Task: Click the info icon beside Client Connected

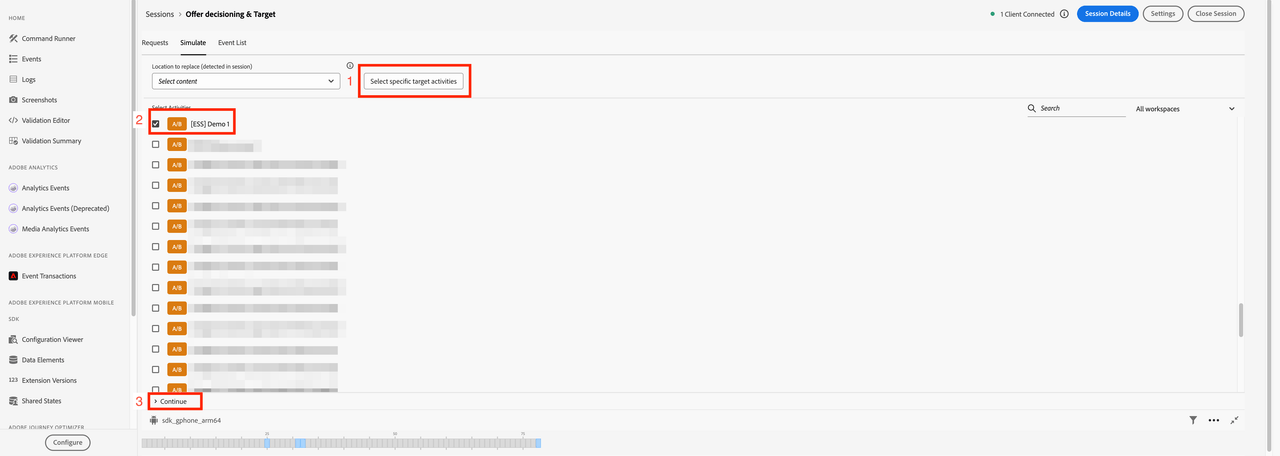Action: [1064, 14]
